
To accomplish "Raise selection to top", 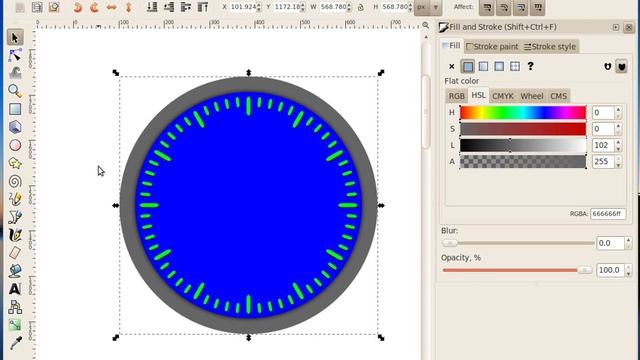I will [x=203, y=7].
